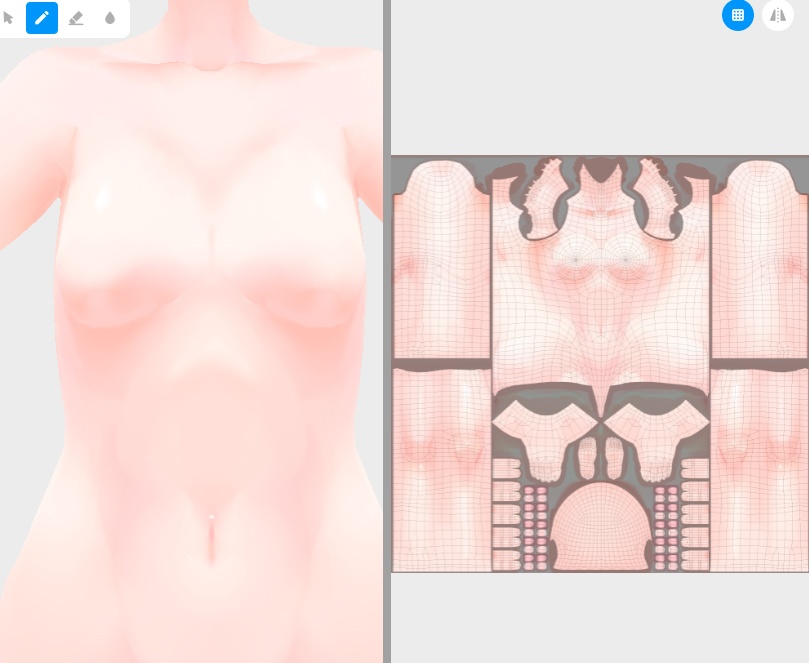
Task: Open the selection tool instead of pencil
Action: click(x=9, y=18)
